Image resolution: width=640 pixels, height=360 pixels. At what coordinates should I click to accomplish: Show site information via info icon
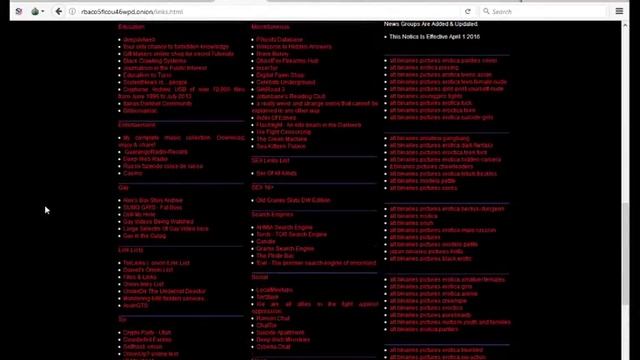pos(72,11)
